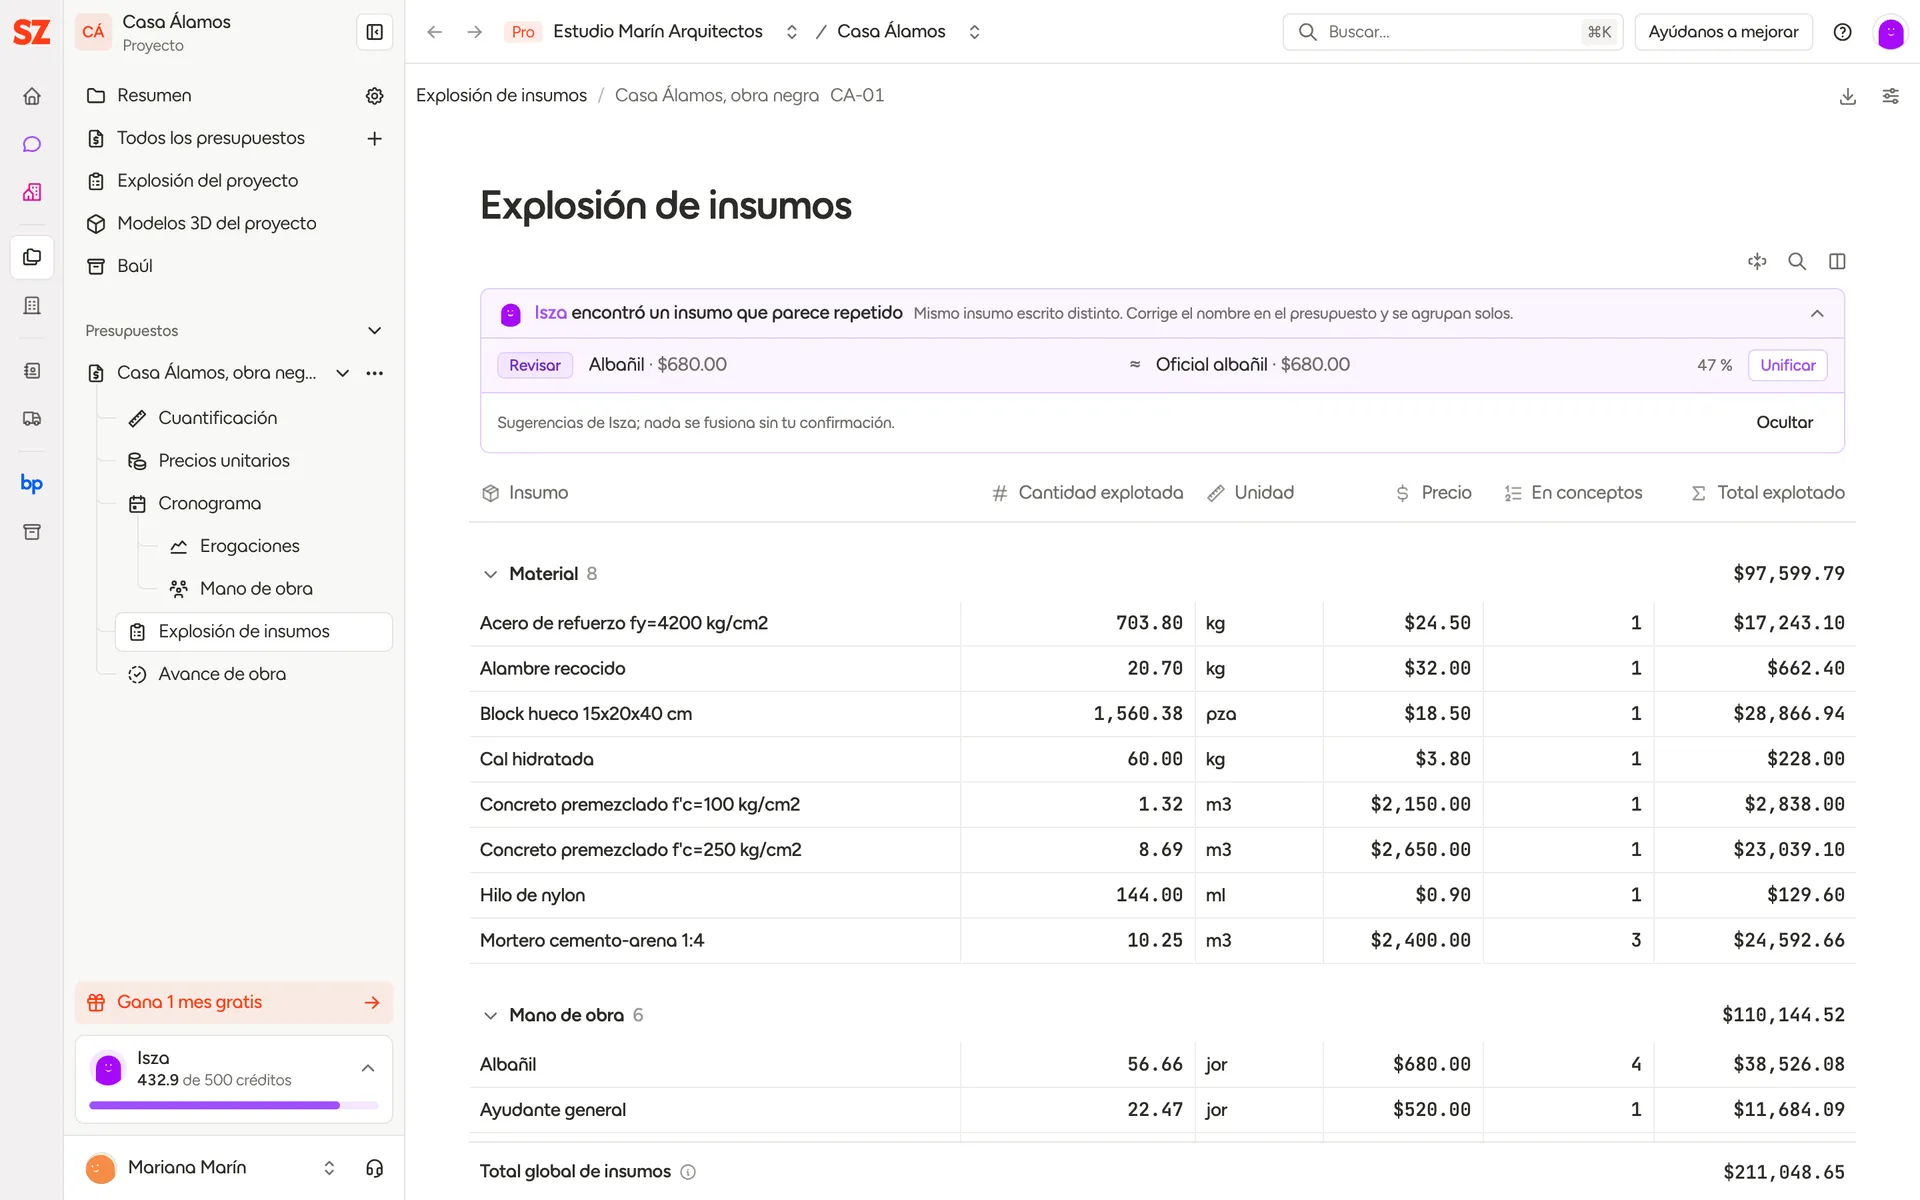The width and height of the screenshot is (1920, 1200).
Task: Collapse the Presupuestos section
Action: 374,331
